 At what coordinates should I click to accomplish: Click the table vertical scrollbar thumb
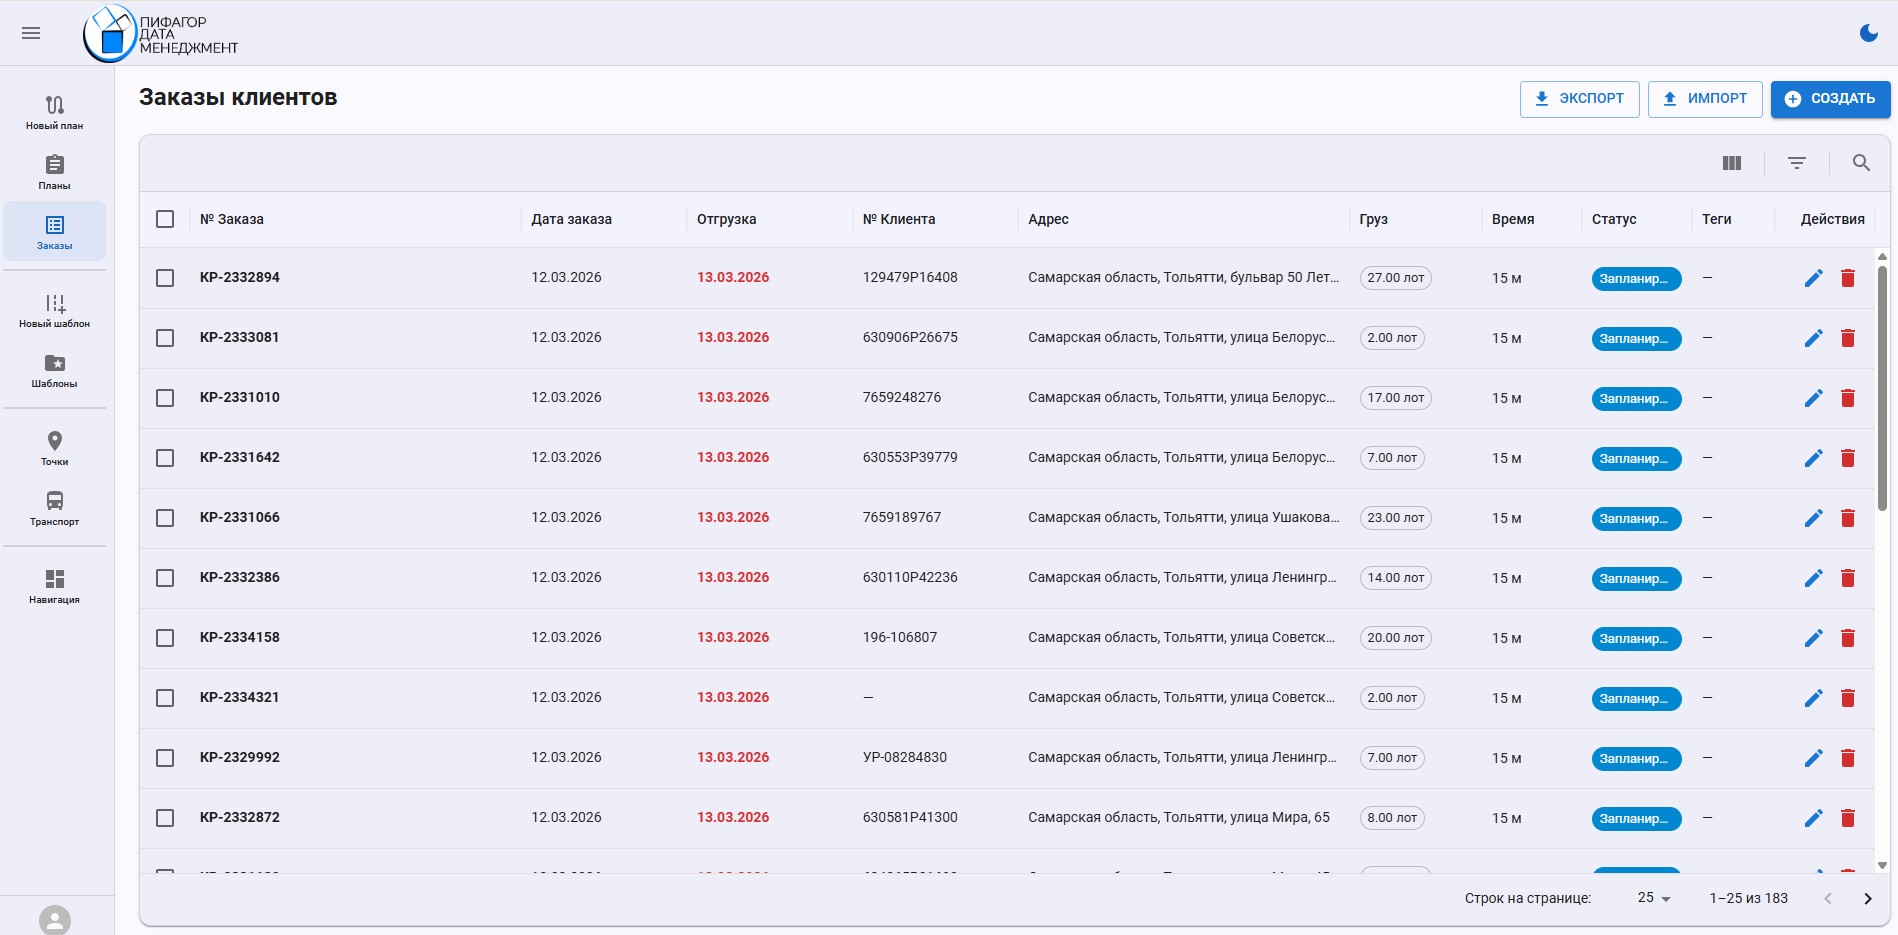[1882, 388]
